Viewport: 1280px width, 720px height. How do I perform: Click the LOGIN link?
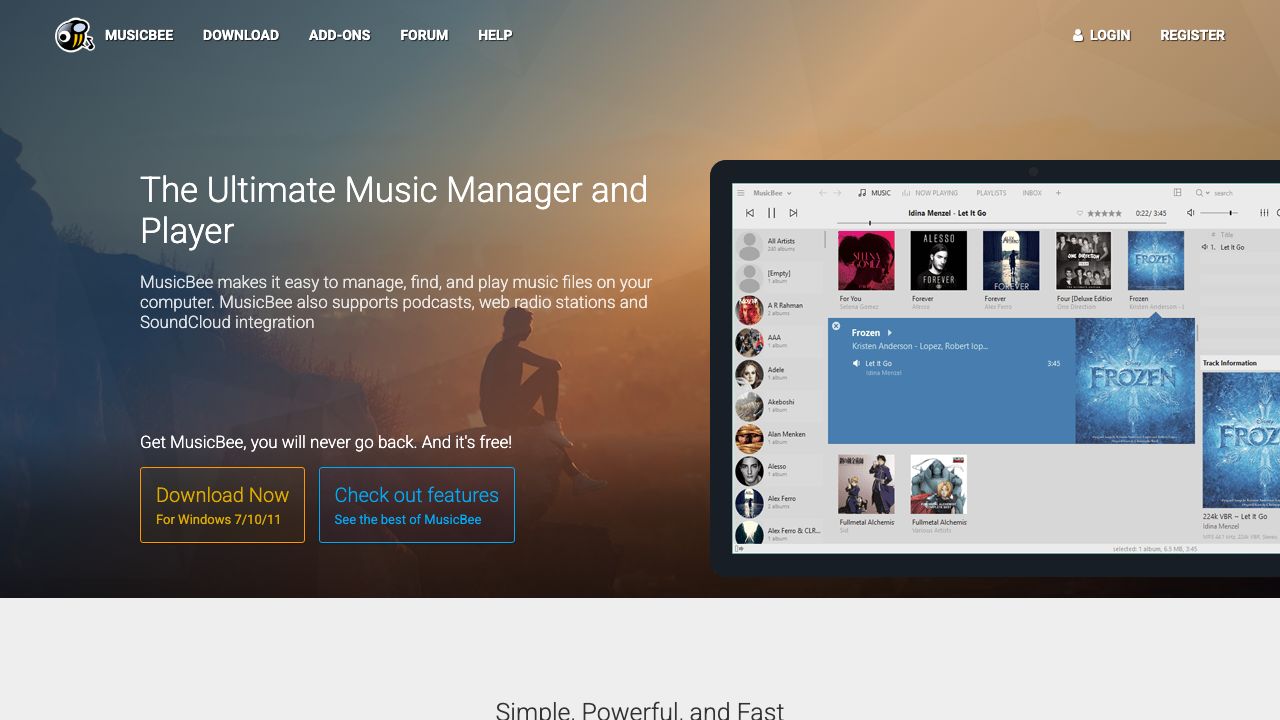coord(1110,35)
